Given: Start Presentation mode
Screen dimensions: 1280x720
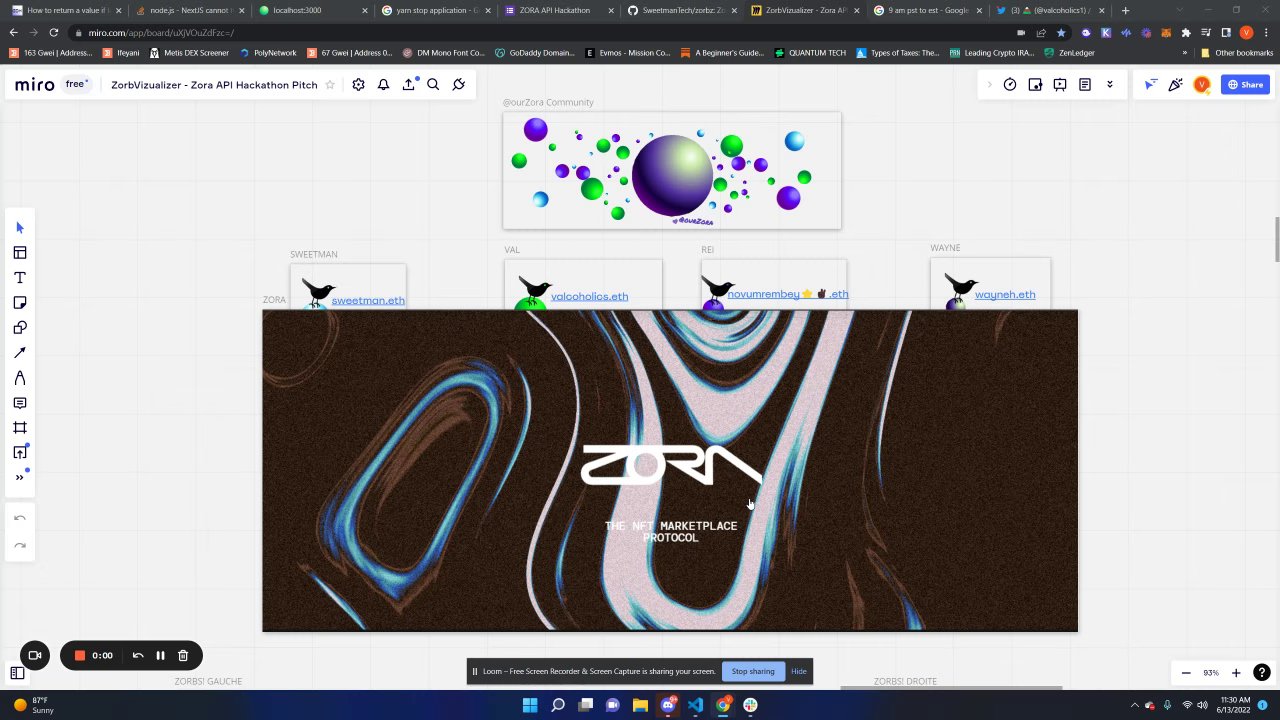Looking at the screenshot, I should tap(1060, 85).
